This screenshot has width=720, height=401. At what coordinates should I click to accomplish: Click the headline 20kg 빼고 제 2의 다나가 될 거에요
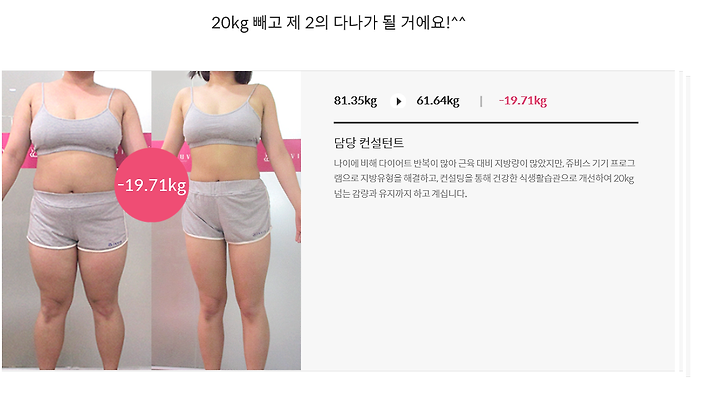tap(338, 23)
